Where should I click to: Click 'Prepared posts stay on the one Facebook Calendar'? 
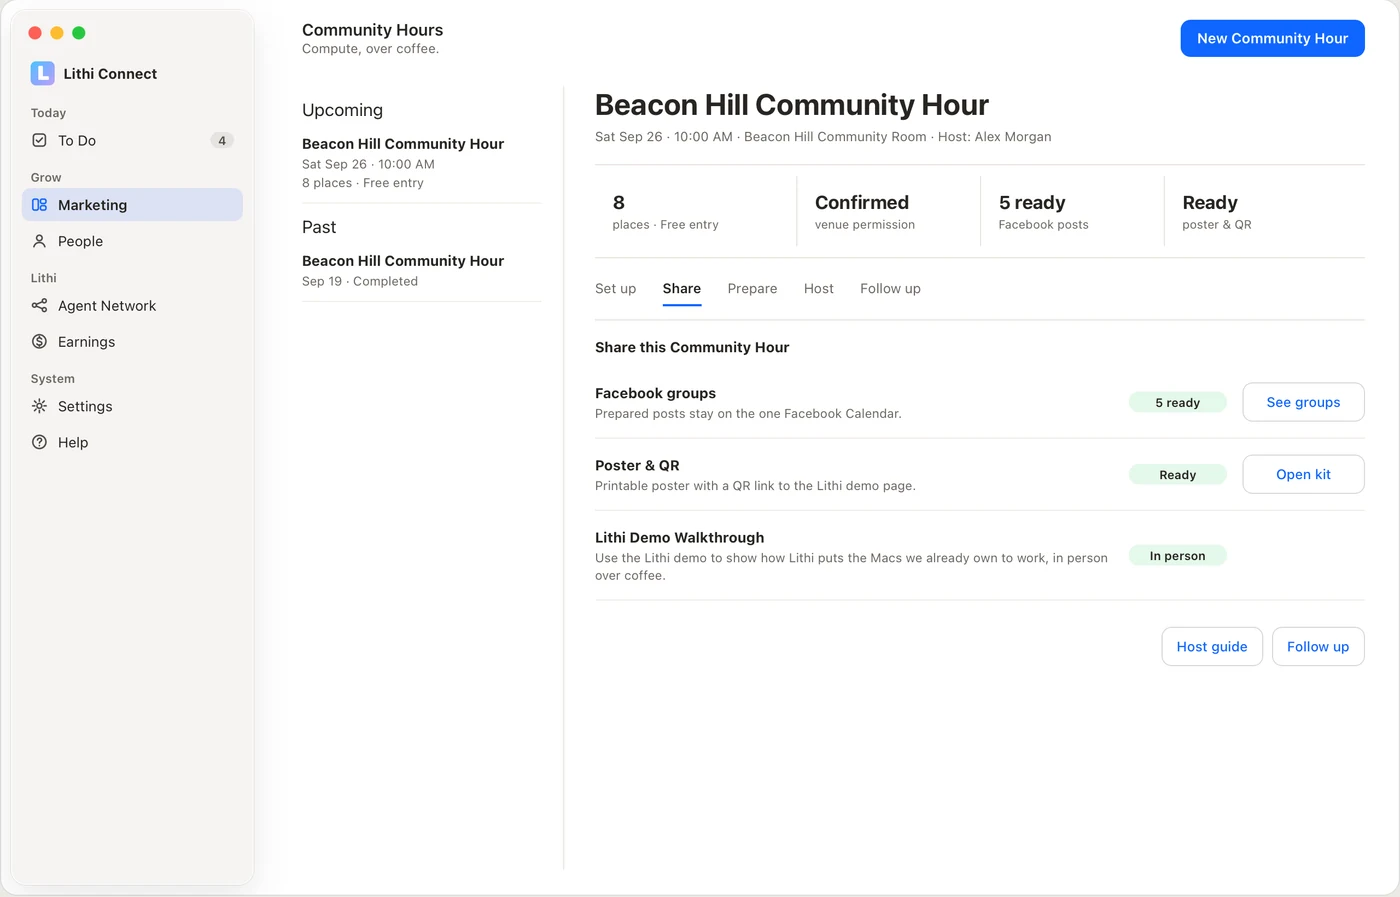[748, 413]
